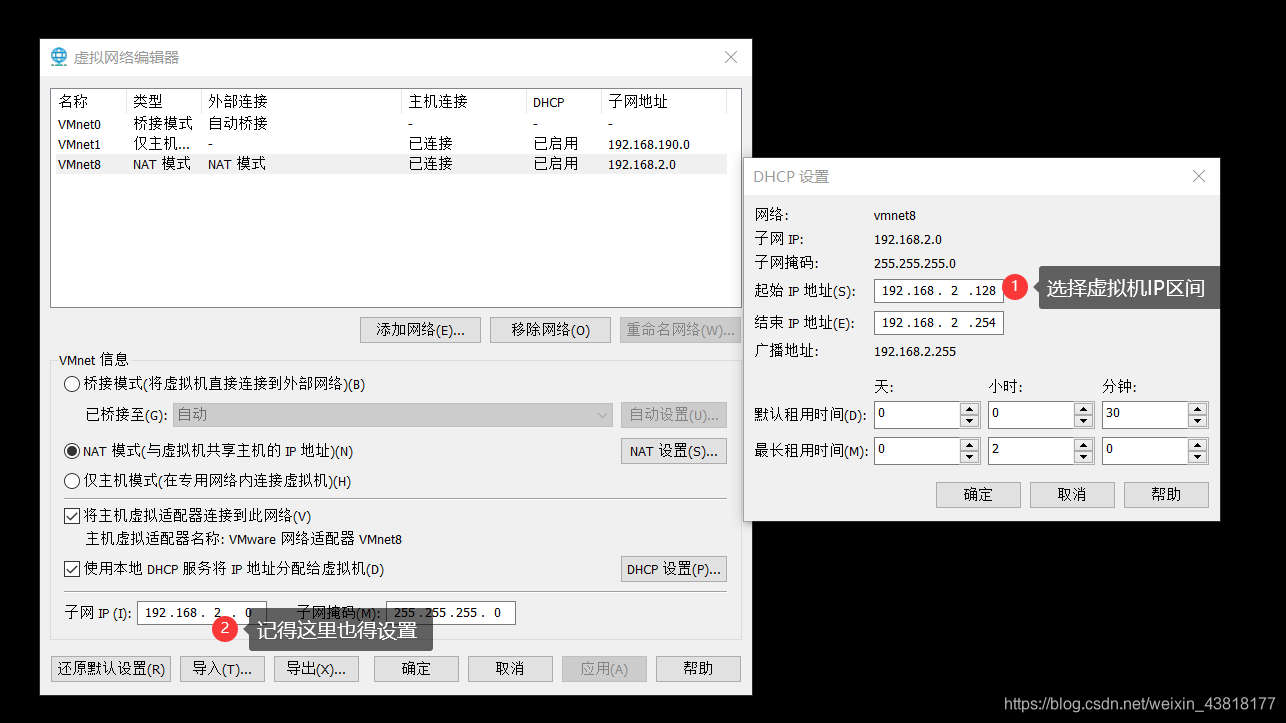Increase 默认租用时间 minutes value

coord(1197,409)
